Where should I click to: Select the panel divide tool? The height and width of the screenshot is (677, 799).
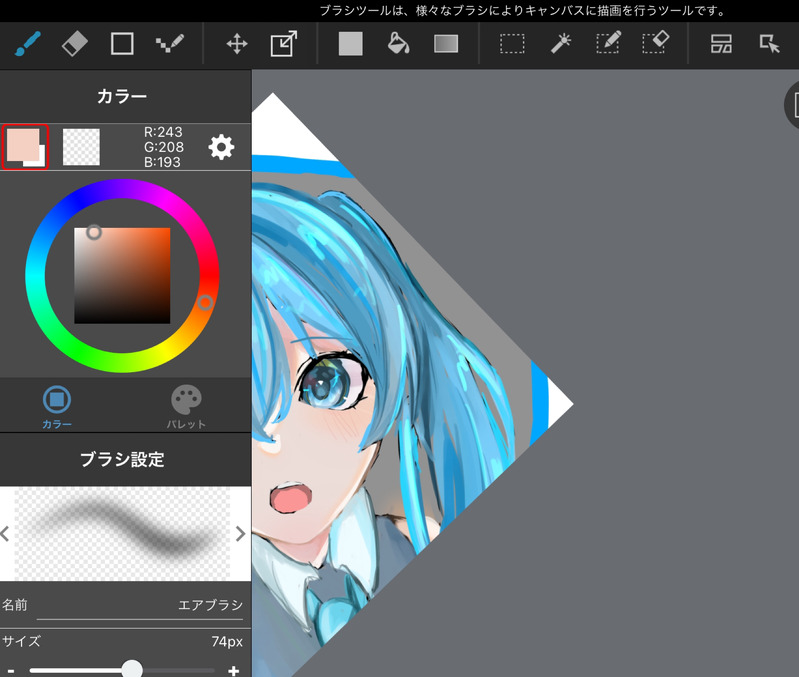[721, 44]
